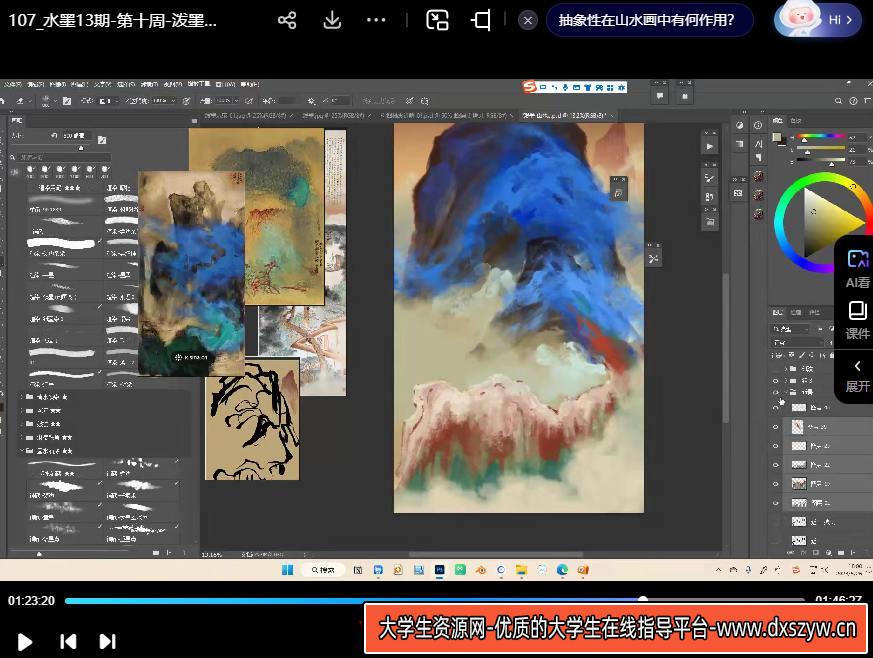Select the thick white stroke brush preset
The width and height of the screenshot is (873, 658).
coord(61,242)
